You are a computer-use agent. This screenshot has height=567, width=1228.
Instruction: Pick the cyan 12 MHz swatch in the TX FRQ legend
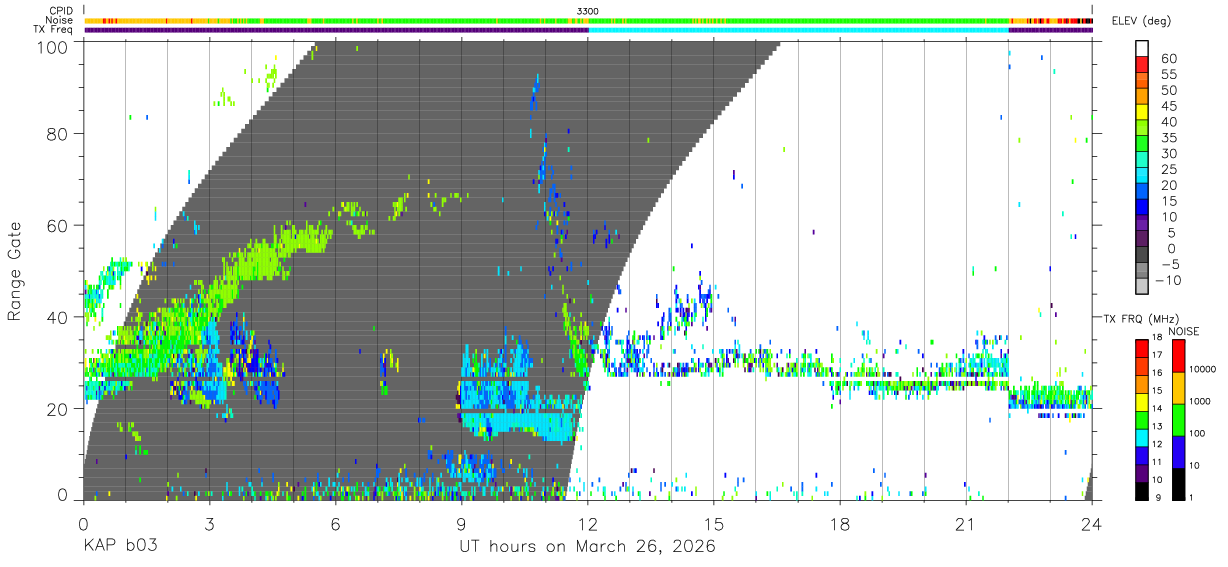1143,437
